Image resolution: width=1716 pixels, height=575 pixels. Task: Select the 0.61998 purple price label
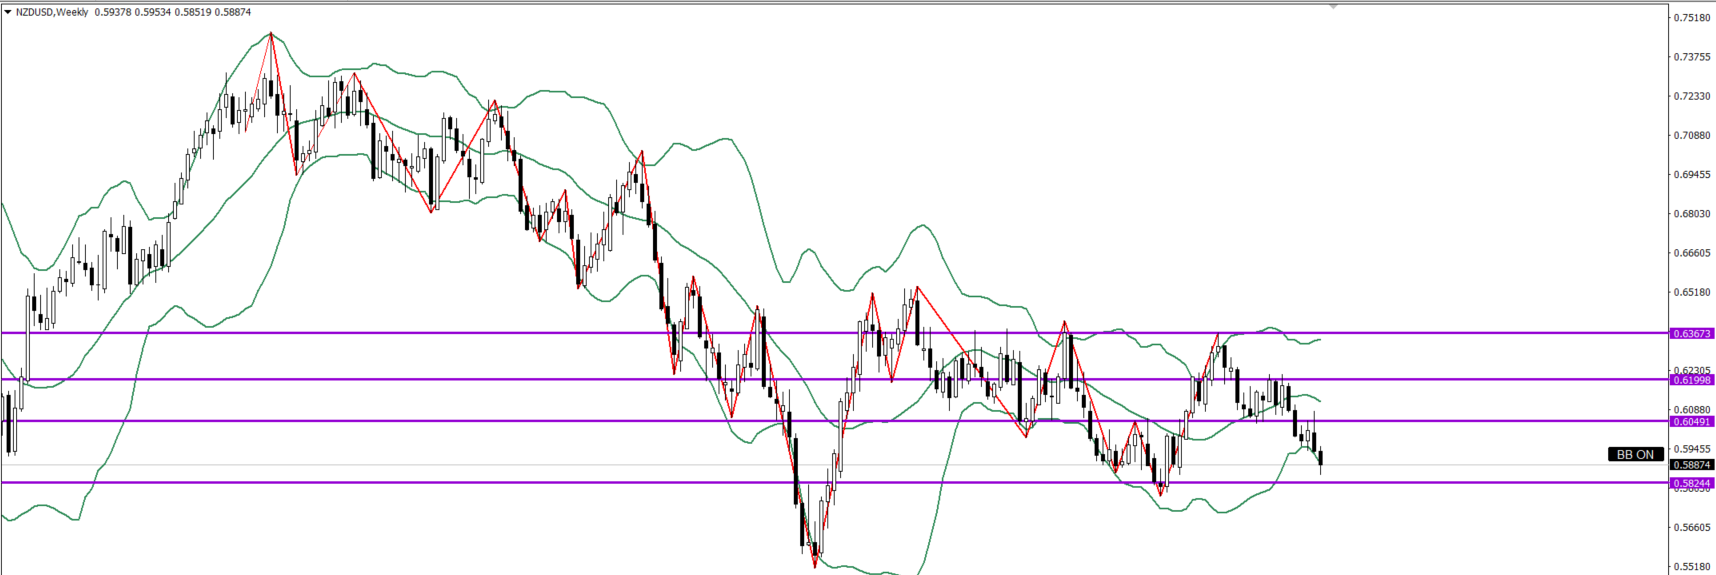tap(1692, 380)
